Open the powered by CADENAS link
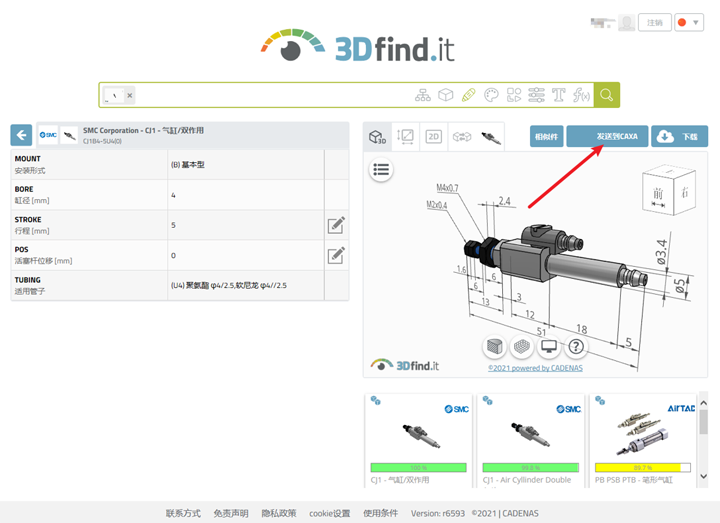Viewport: 720px width, 523px height. (x=535, y=368)
